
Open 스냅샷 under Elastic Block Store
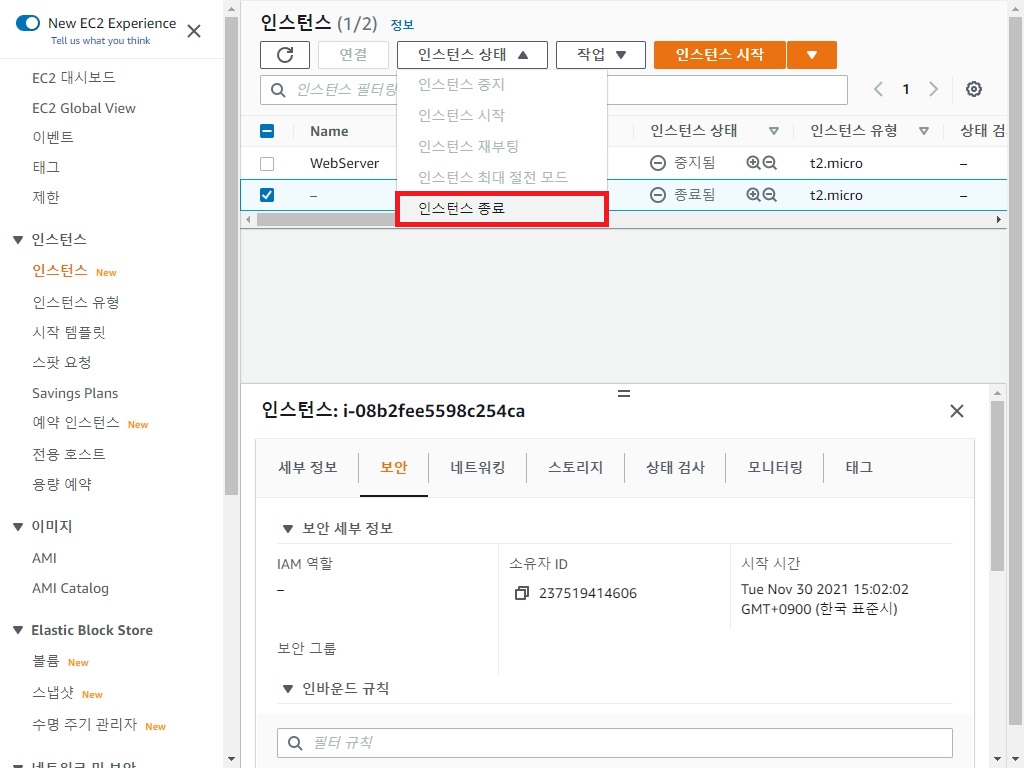click(x=53, y=693)
